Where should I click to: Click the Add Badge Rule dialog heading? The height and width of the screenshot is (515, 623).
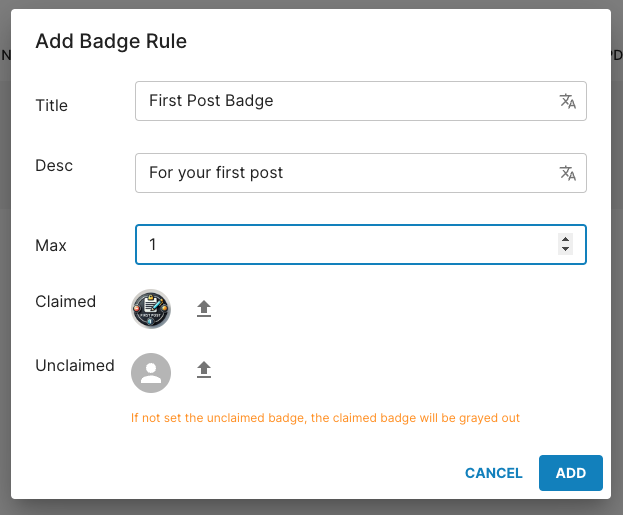[111, 41]
